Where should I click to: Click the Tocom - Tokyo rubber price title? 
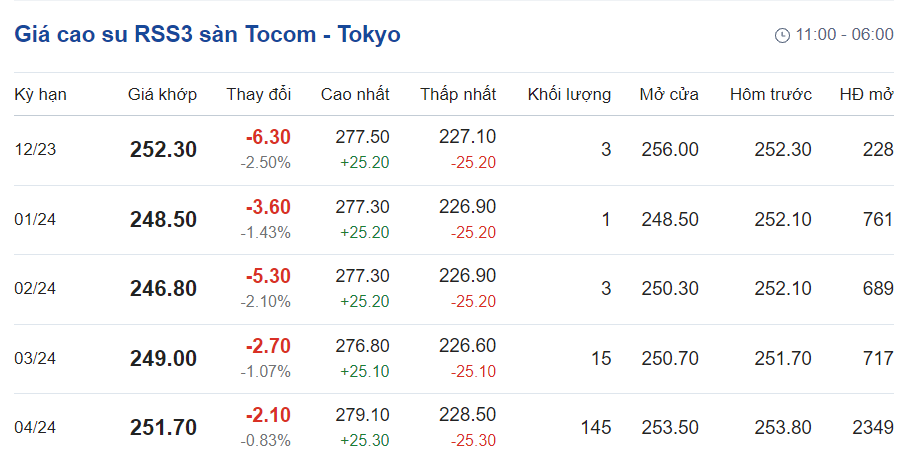[x=207, y=34]
